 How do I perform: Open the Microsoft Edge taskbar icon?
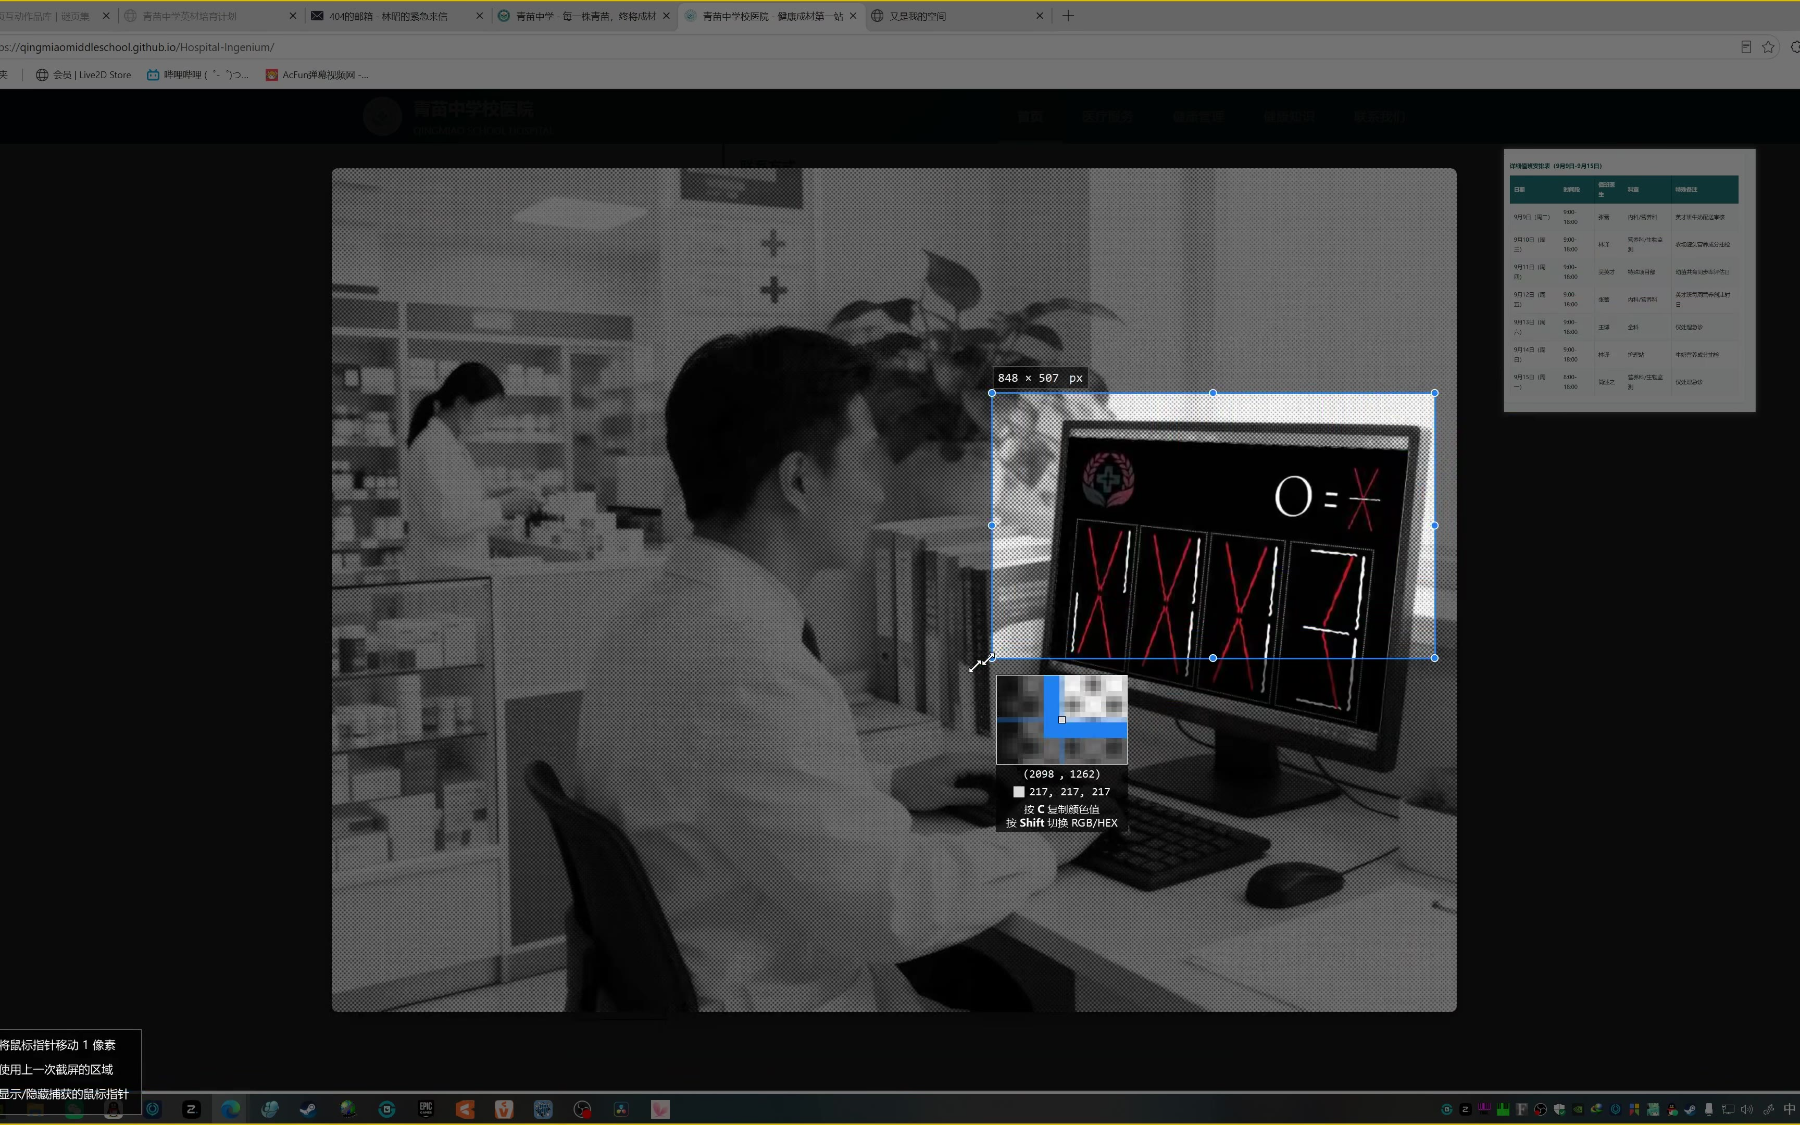pos(231,1109)
